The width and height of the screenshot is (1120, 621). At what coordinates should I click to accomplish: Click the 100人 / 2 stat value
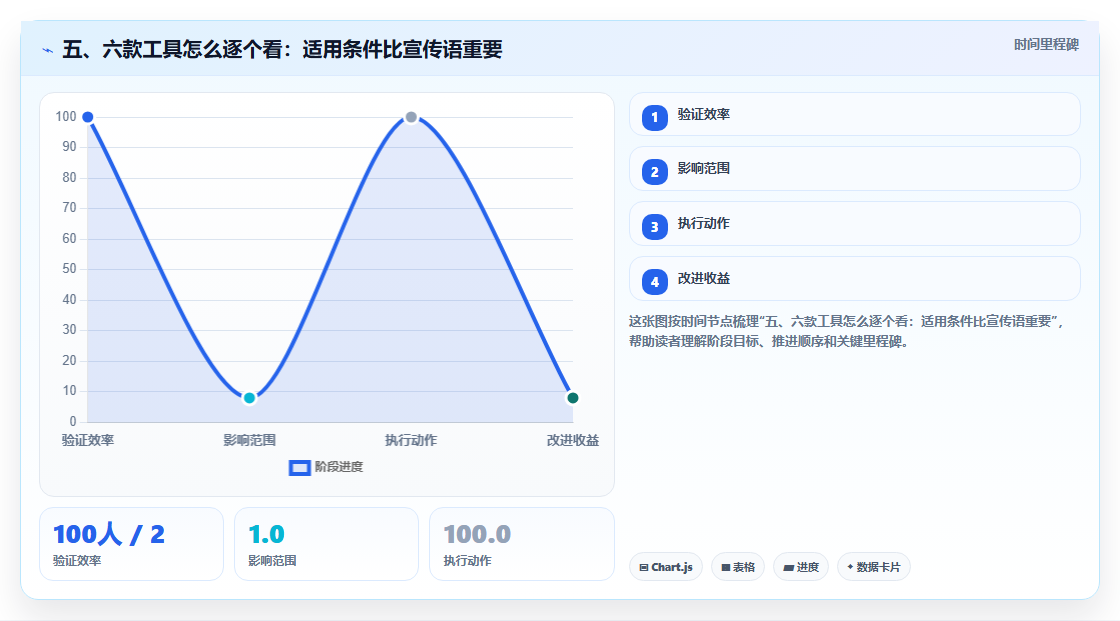coord(109,535)
